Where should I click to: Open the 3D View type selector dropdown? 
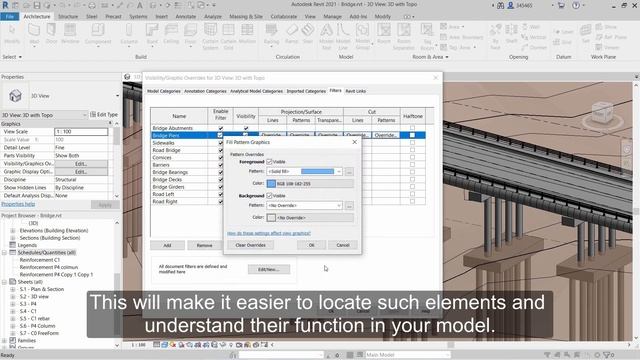(118, 96)
